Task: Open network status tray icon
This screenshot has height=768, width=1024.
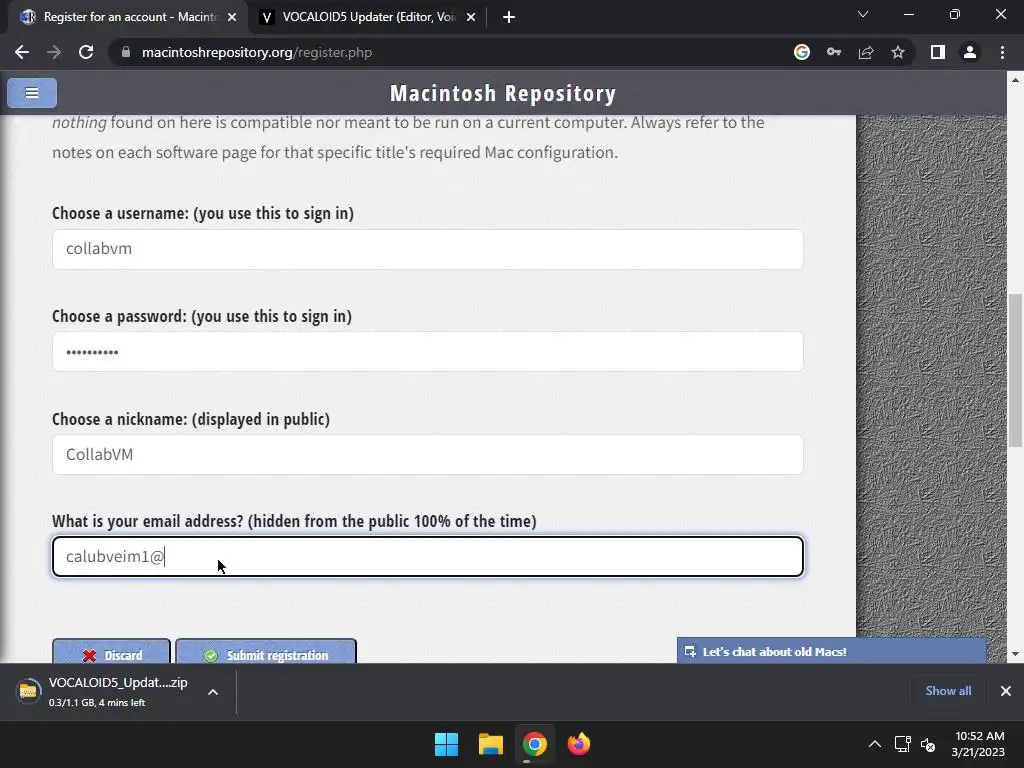Action: [x=903, y=744]
